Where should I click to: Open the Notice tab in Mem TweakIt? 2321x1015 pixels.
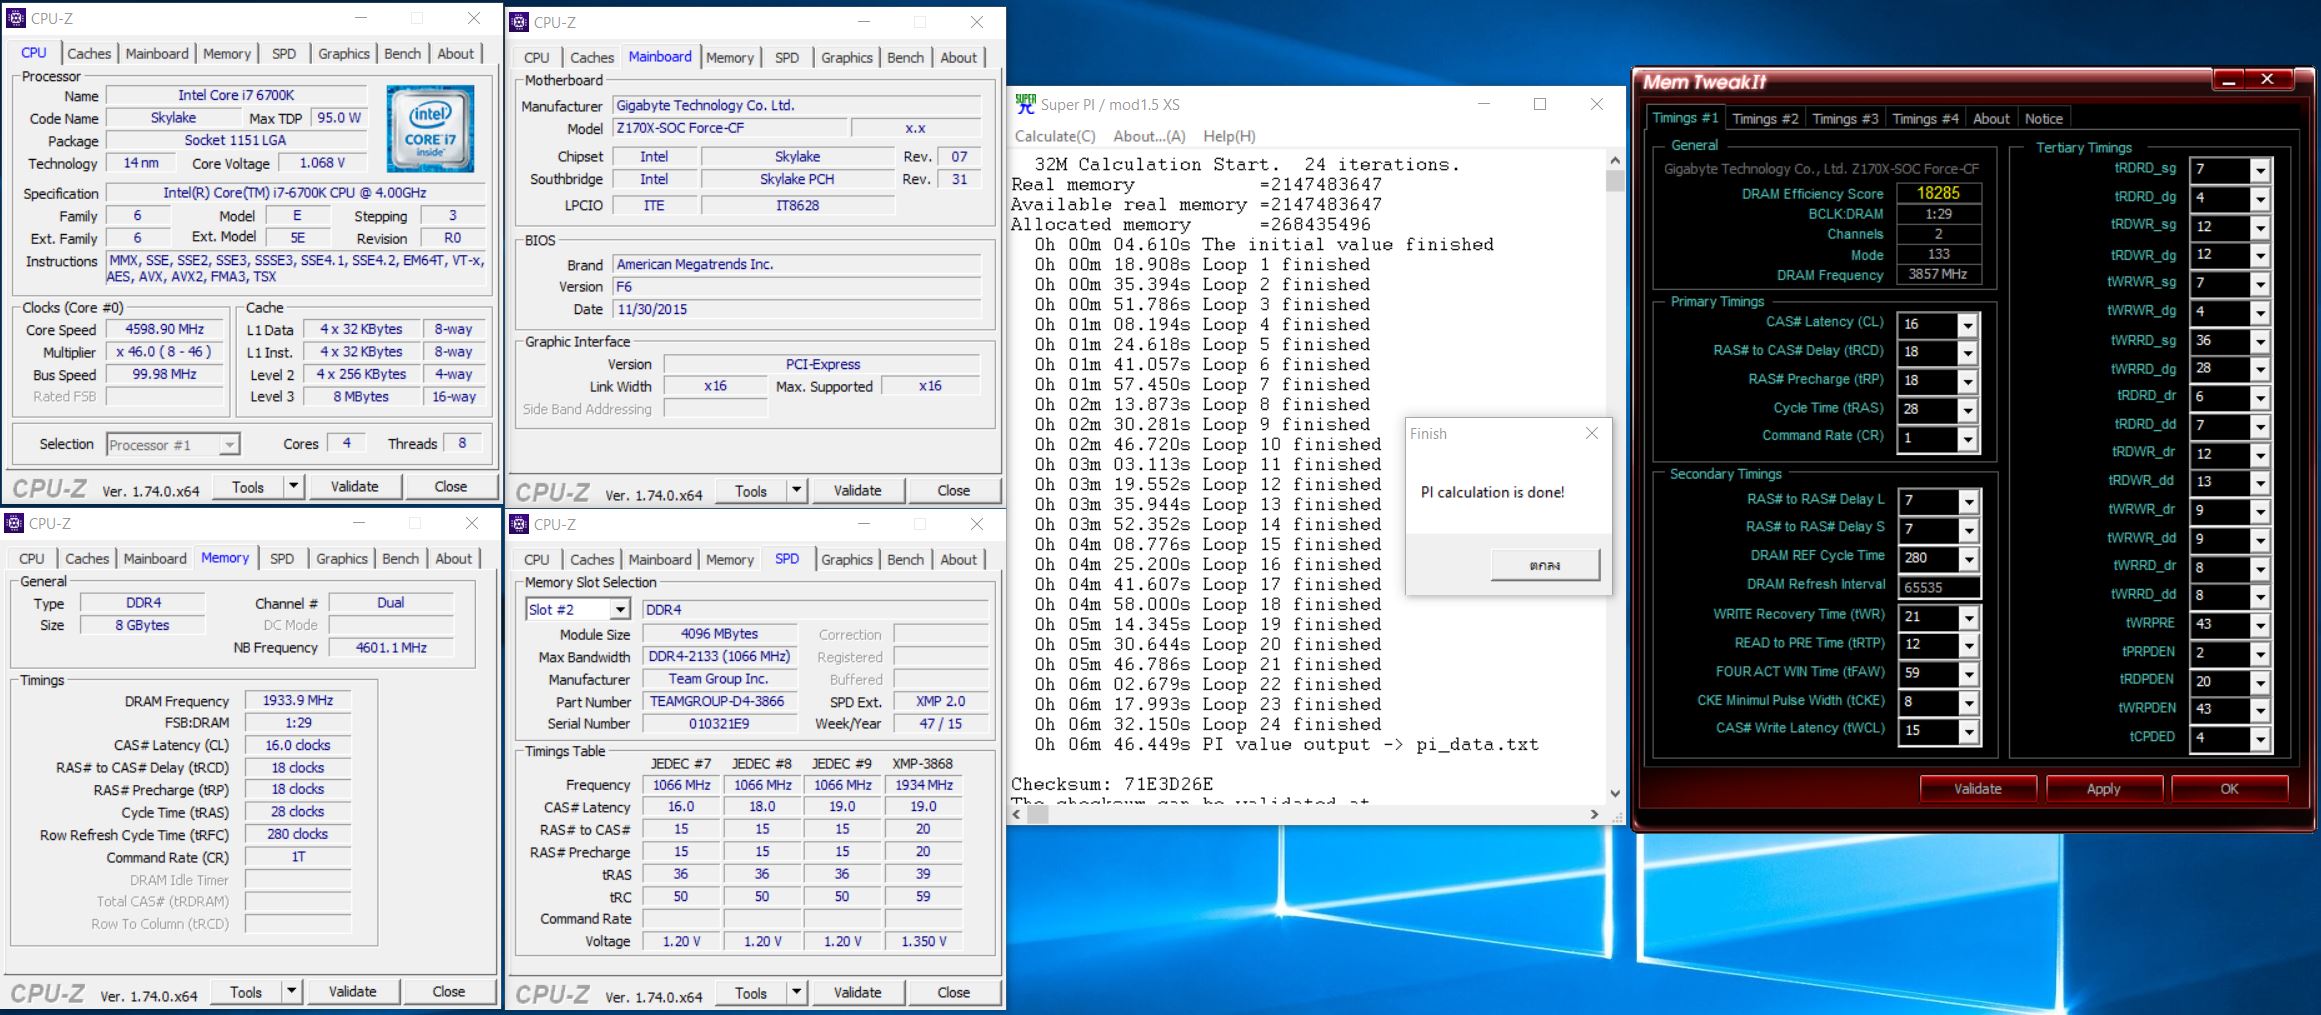click(2043, 119)
